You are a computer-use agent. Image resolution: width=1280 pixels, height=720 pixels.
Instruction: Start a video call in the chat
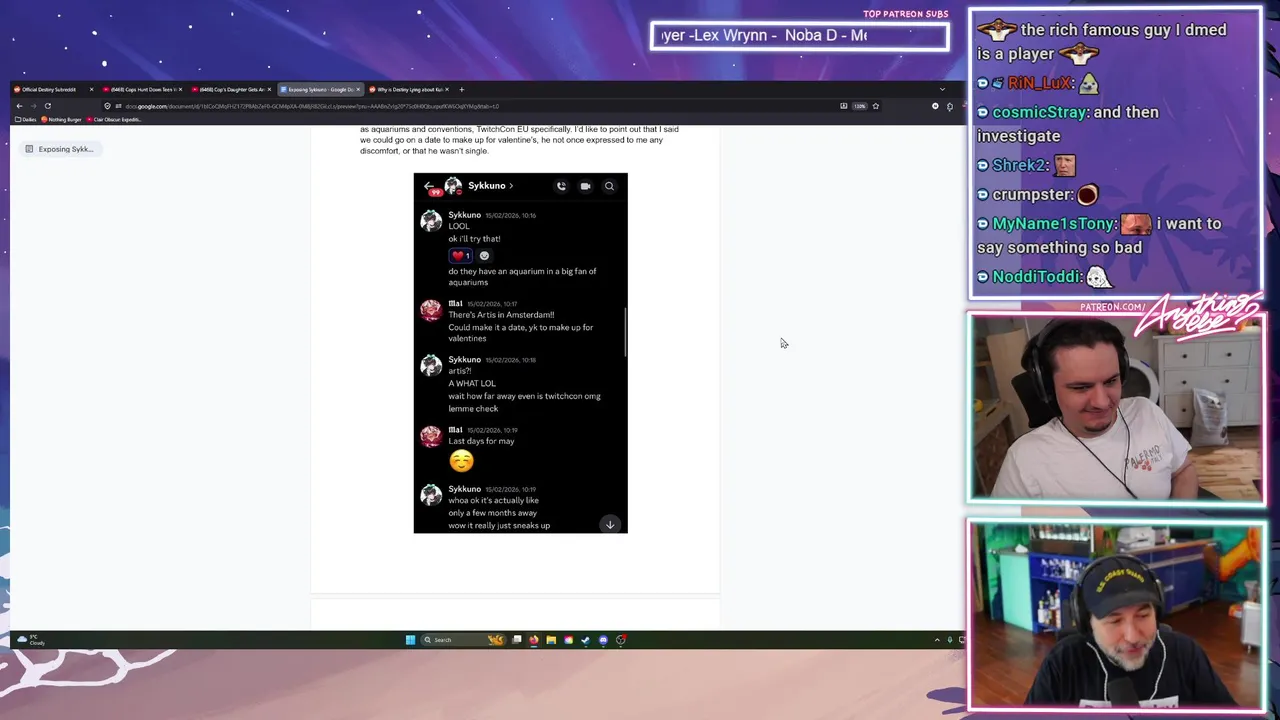point(585,186)
